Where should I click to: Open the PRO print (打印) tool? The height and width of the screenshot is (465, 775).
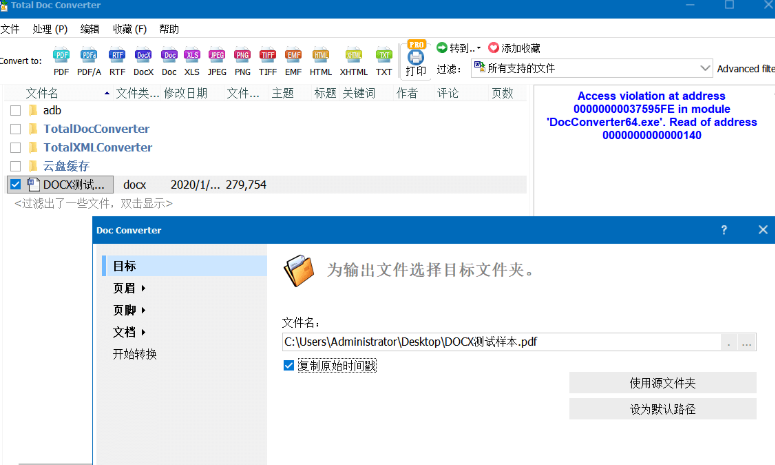pyautogui.click(x=416, y=58)
